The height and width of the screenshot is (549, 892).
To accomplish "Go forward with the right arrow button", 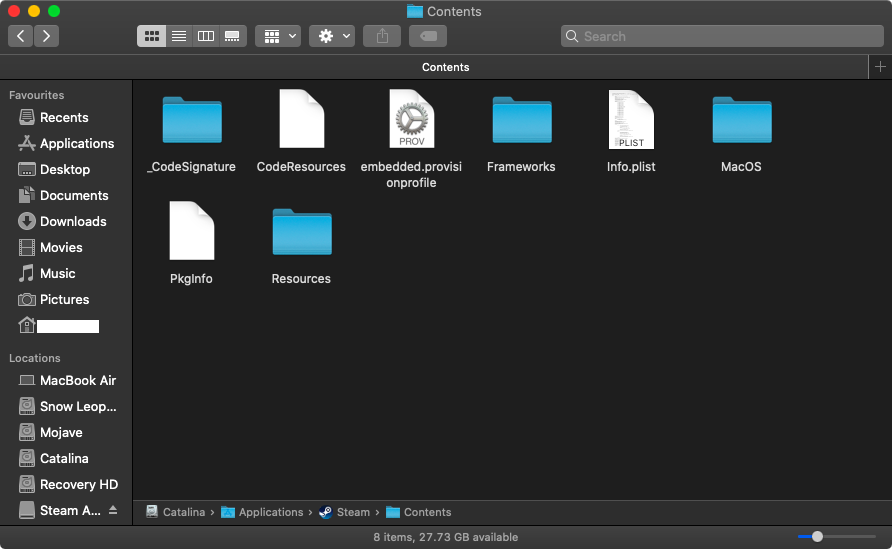I will (46, 36).
